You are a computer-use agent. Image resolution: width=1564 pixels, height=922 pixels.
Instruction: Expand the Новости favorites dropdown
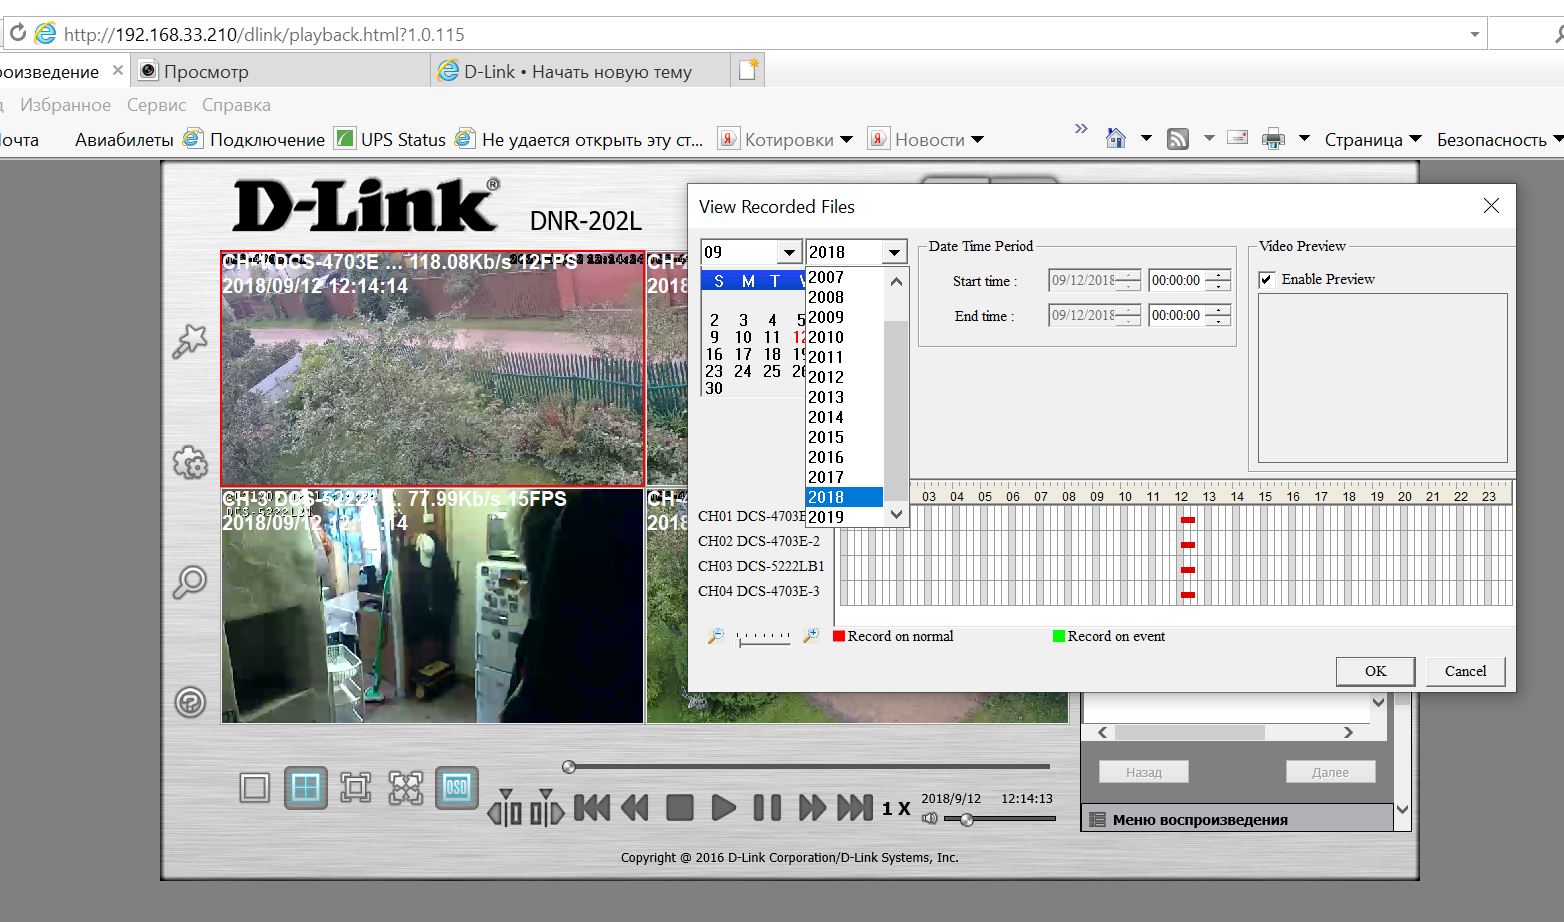tap(977, 139)
